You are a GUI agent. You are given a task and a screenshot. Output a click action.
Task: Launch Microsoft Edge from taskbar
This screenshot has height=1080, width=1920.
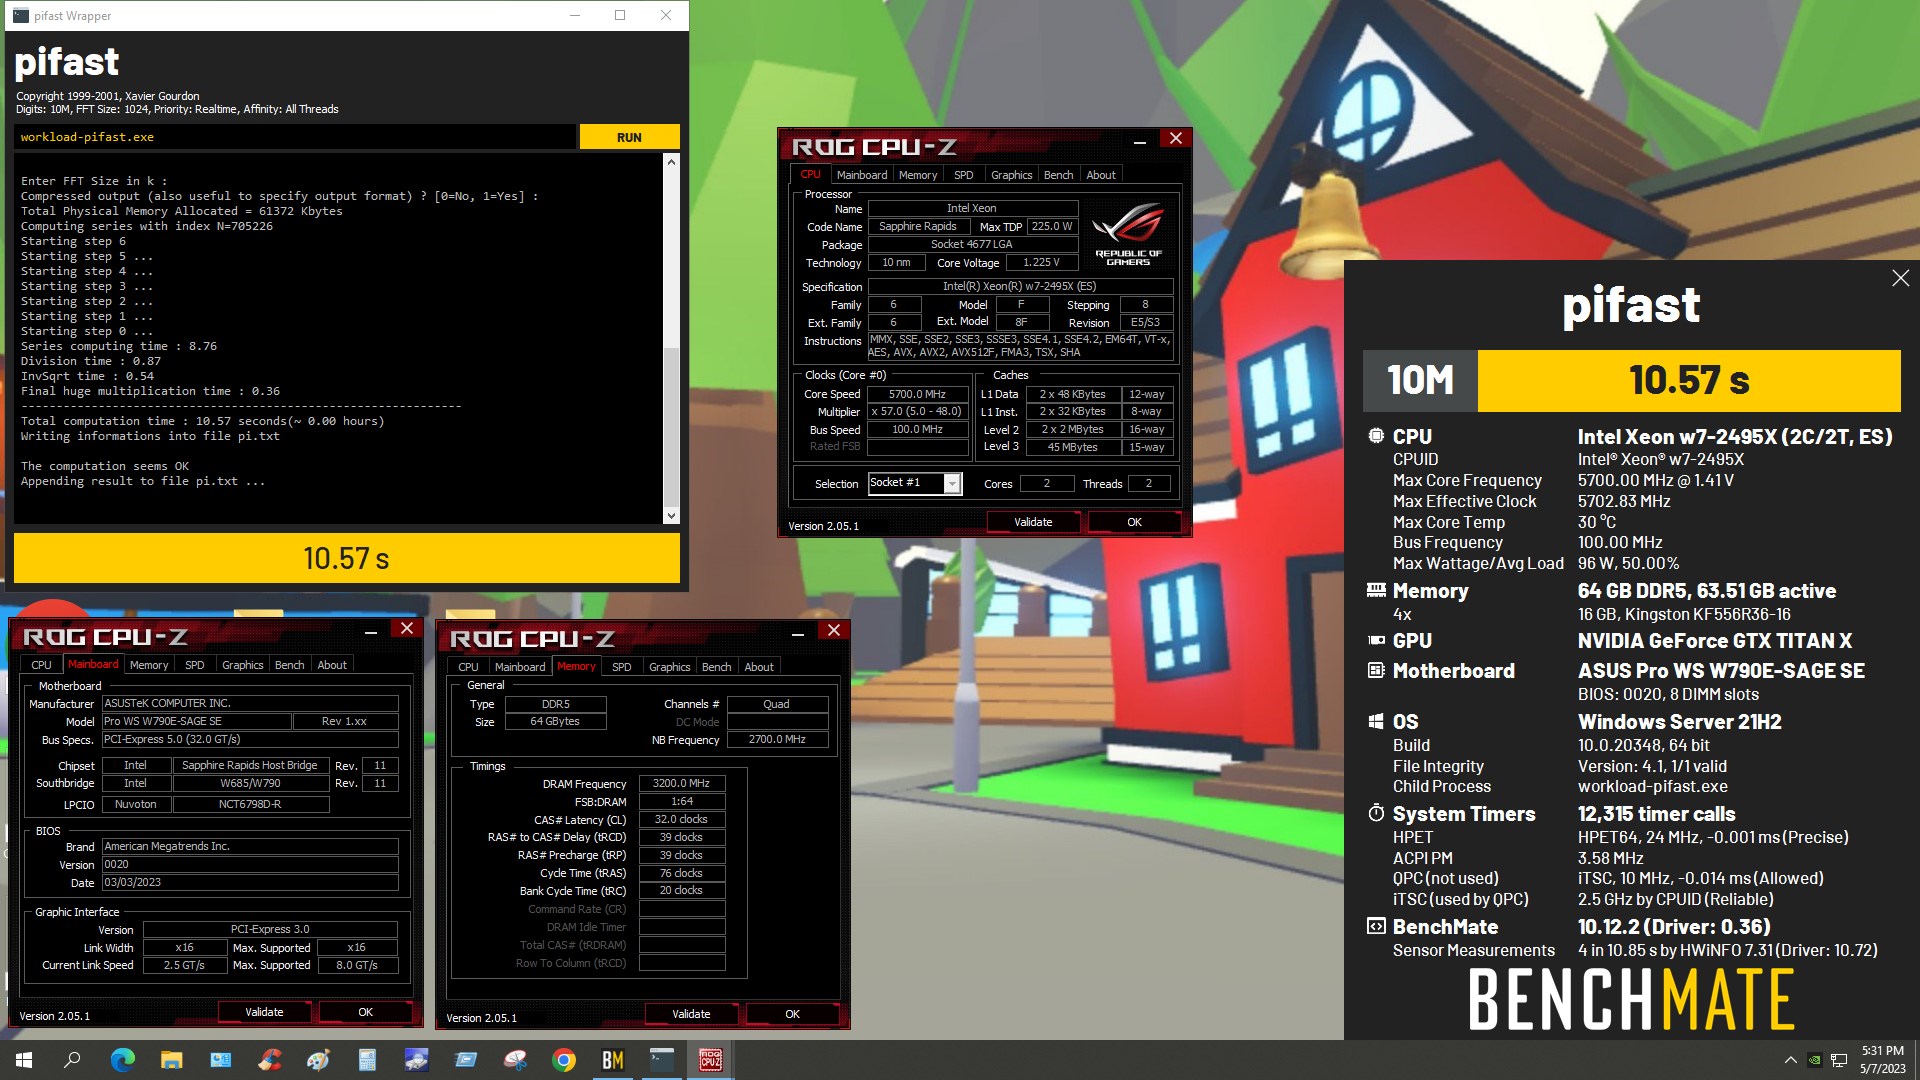coord(122,1060)
